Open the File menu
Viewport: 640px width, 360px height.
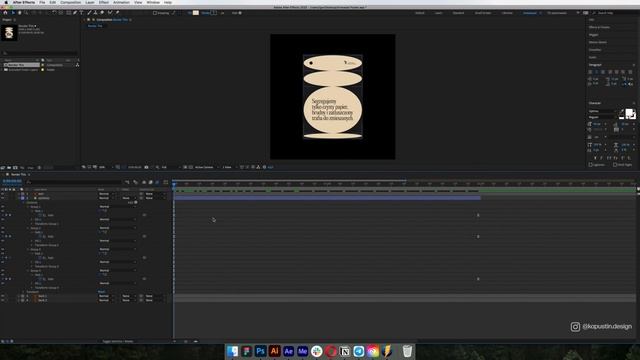(x=42, y=2)
